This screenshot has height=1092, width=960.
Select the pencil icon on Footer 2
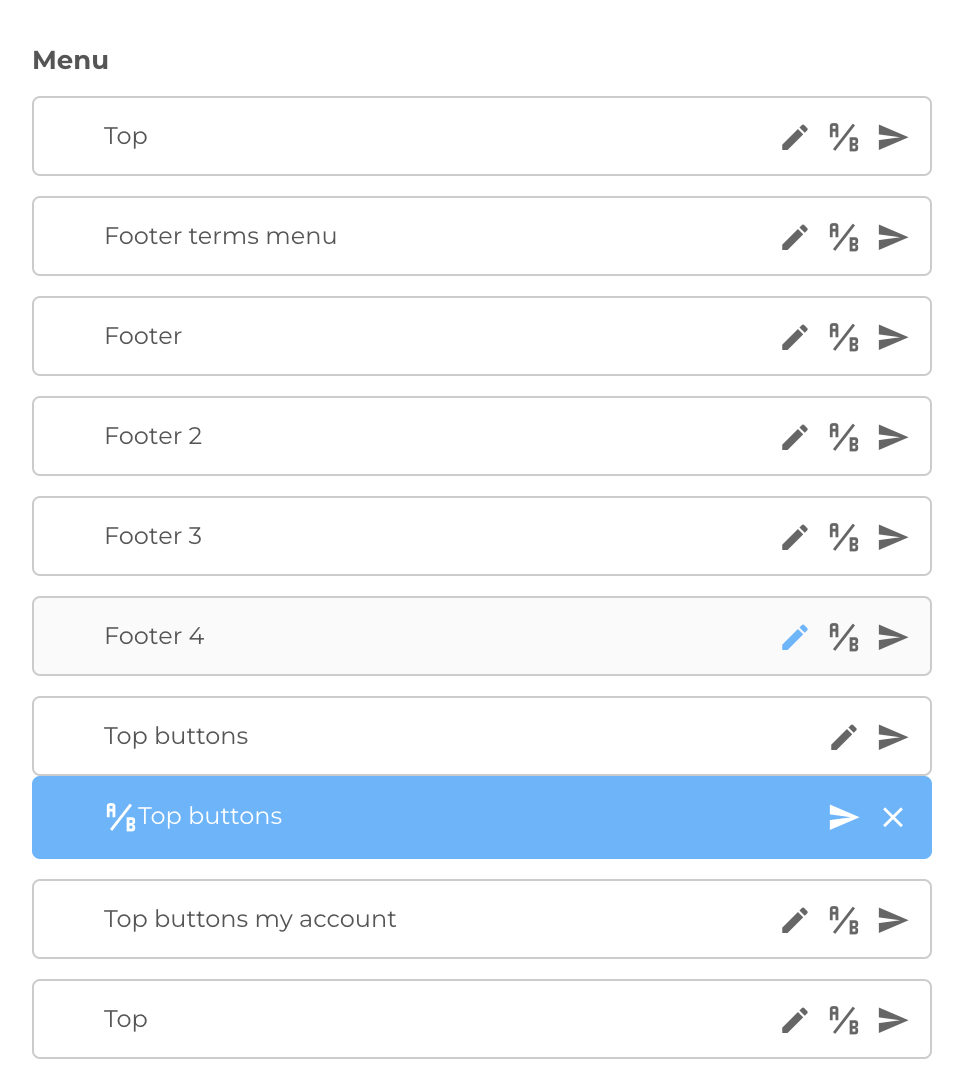pos(794,436)
